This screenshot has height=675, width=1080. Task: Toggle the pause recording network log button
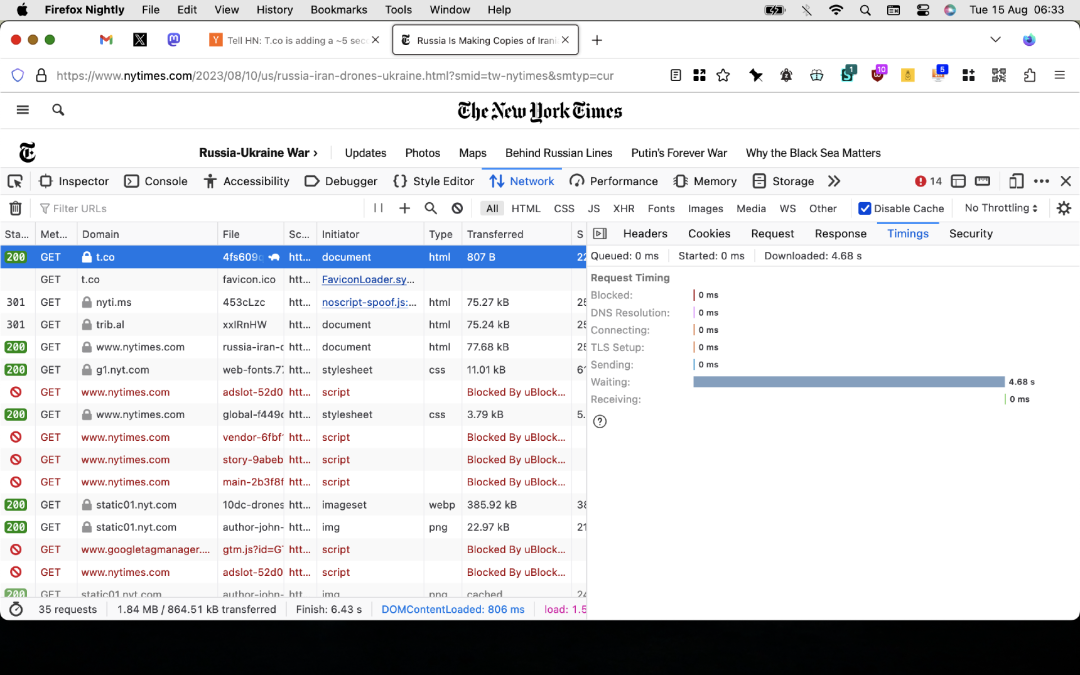click(x=378, y=208)
